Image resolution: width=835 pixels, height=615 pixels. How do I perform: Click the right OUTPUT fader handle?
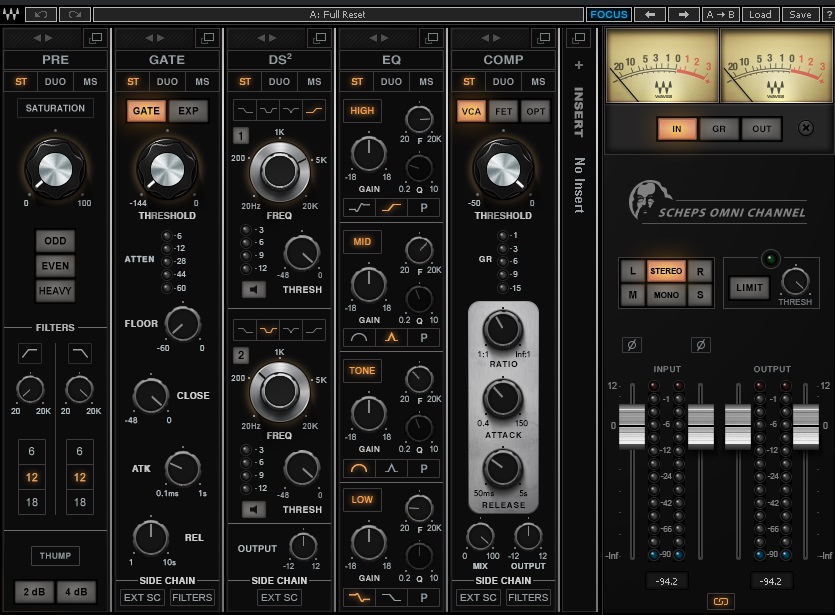click(x=806, y=425)
